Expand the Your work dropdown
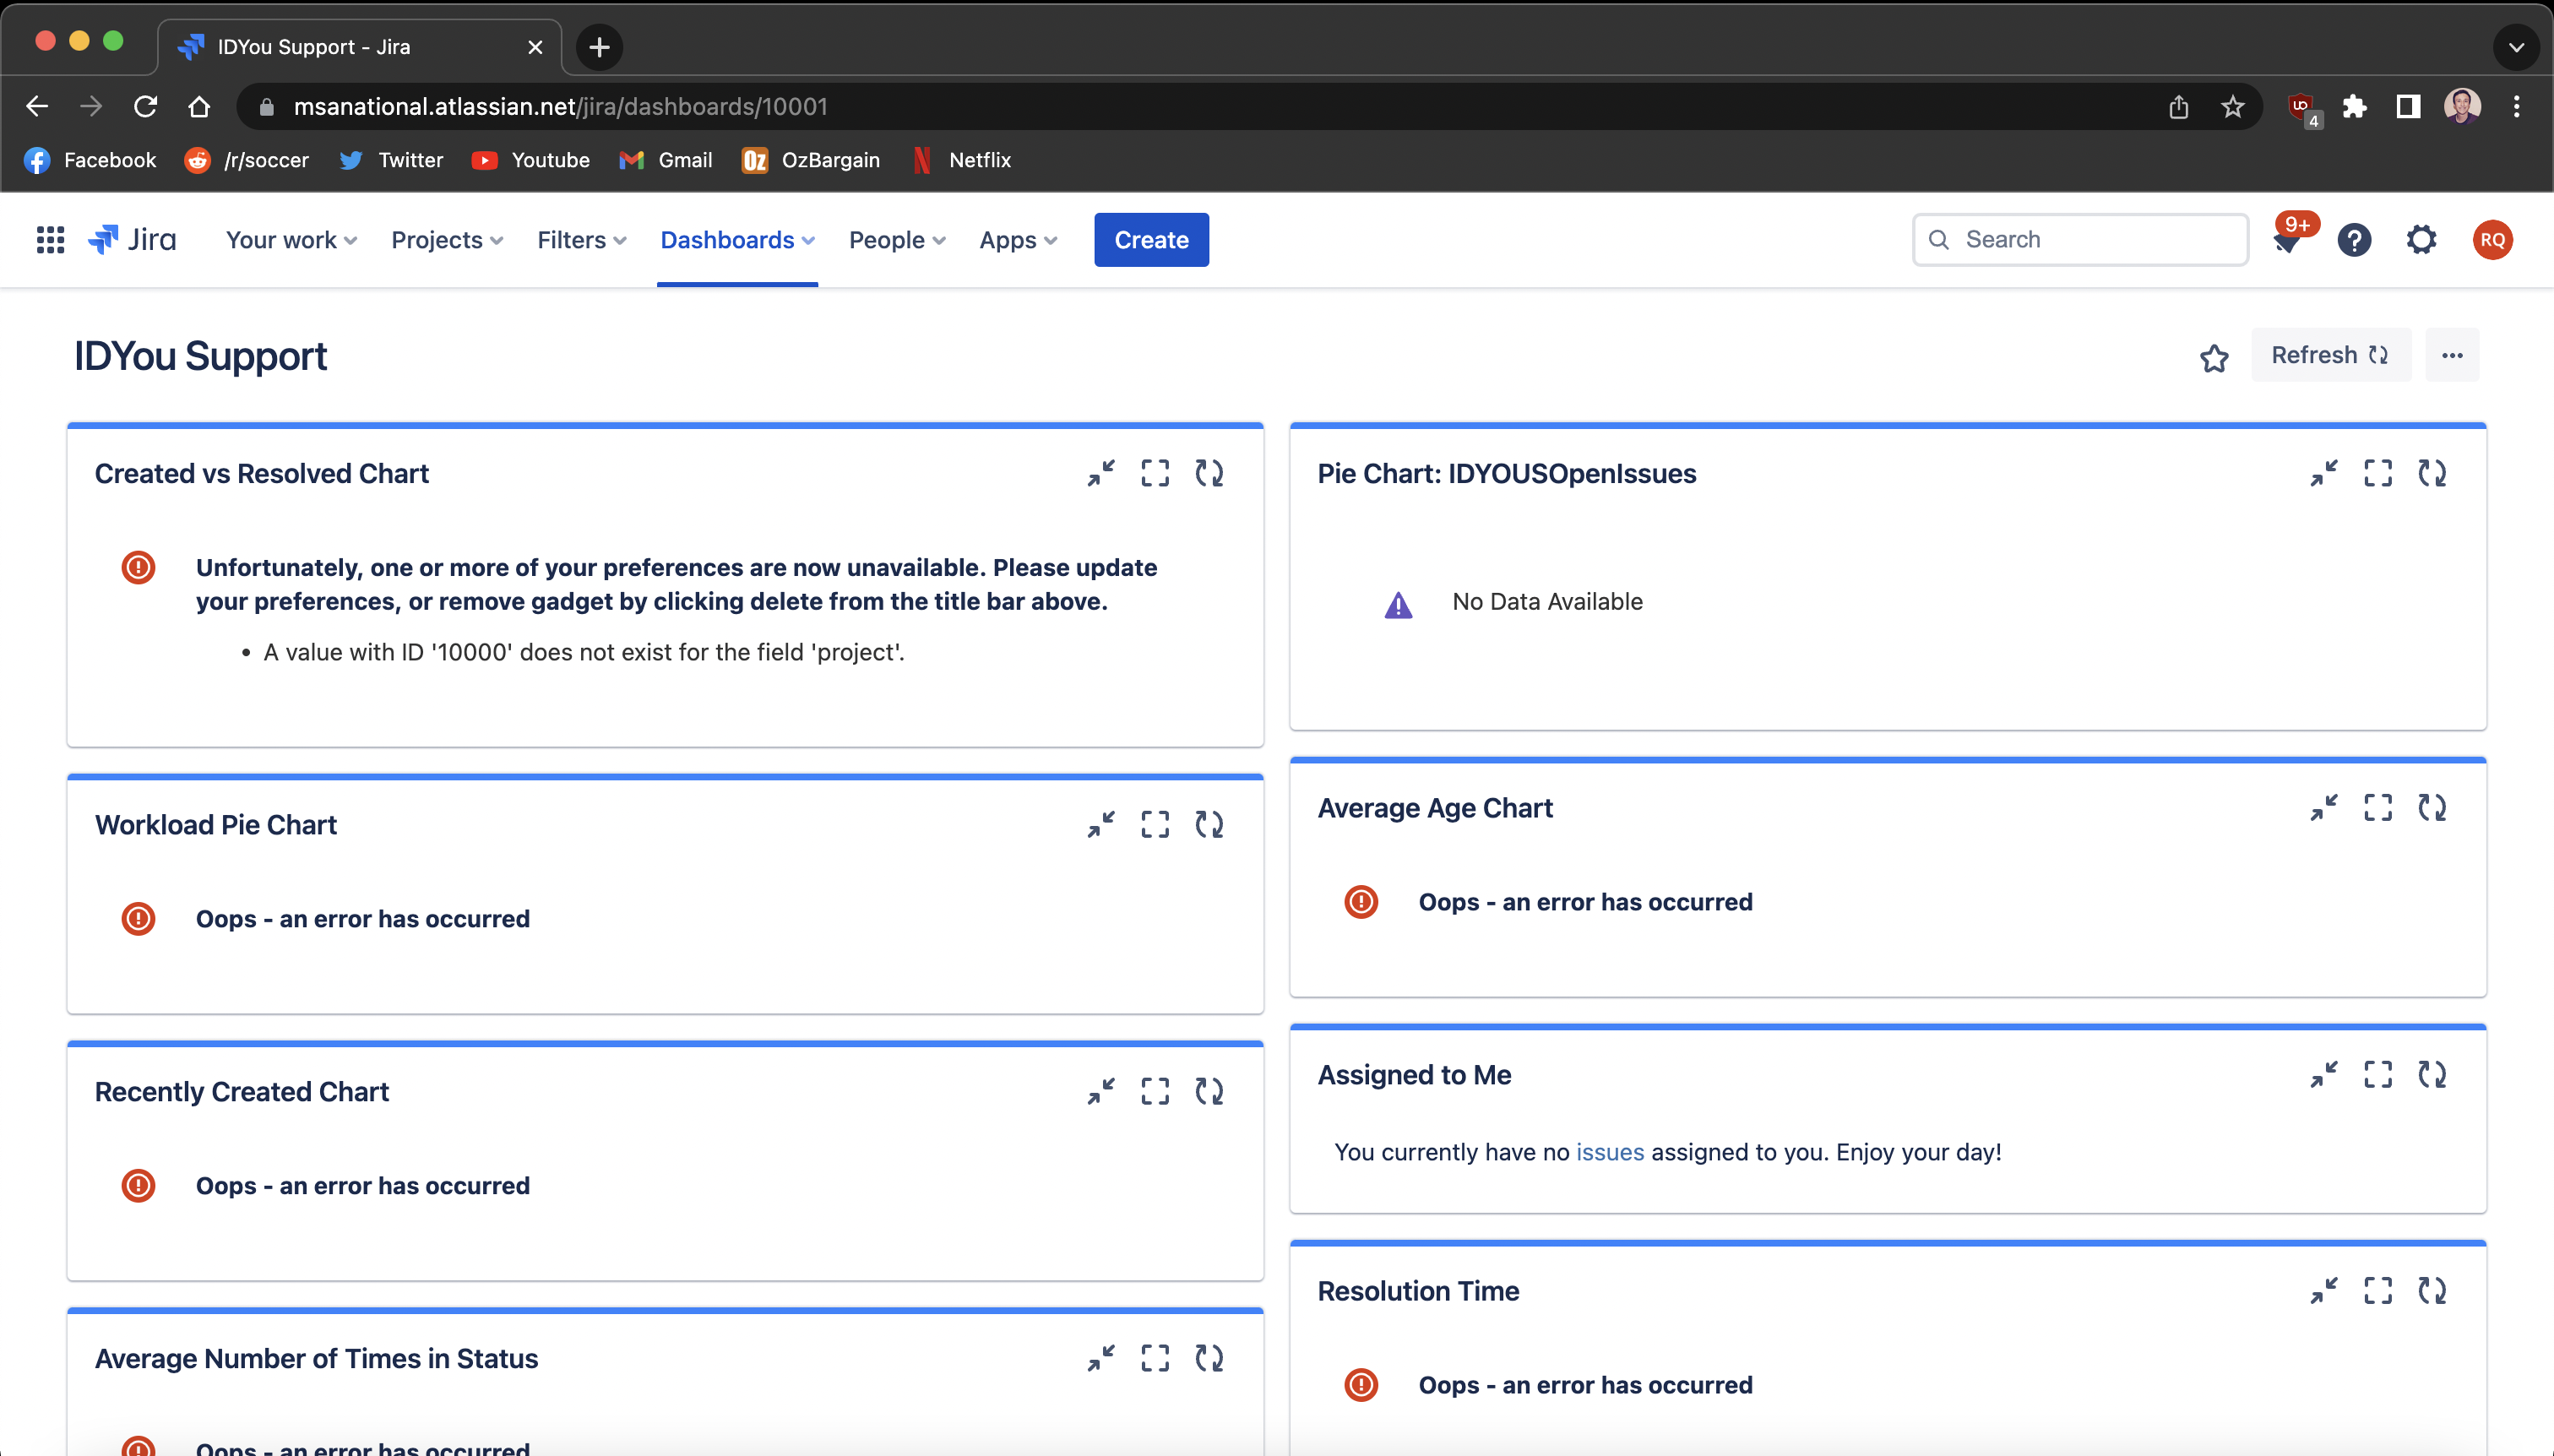 tap(291, 240)
